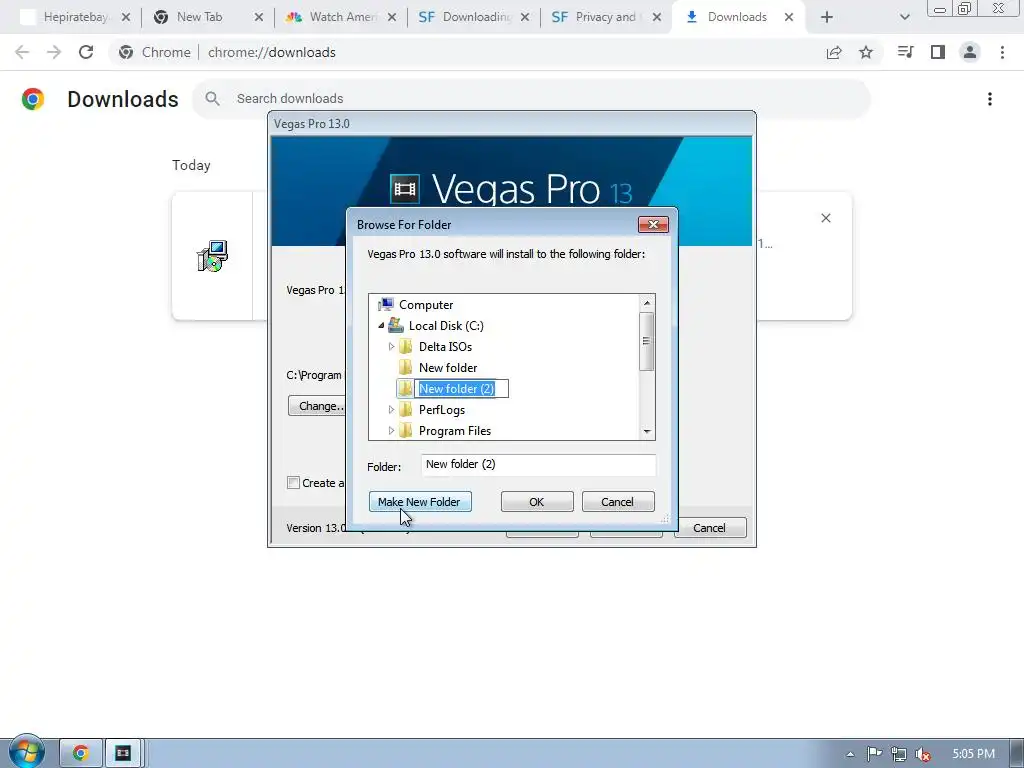Click the New folder (2) rename box
This screenshot has height=768, width=1024.
coord(462,389)
